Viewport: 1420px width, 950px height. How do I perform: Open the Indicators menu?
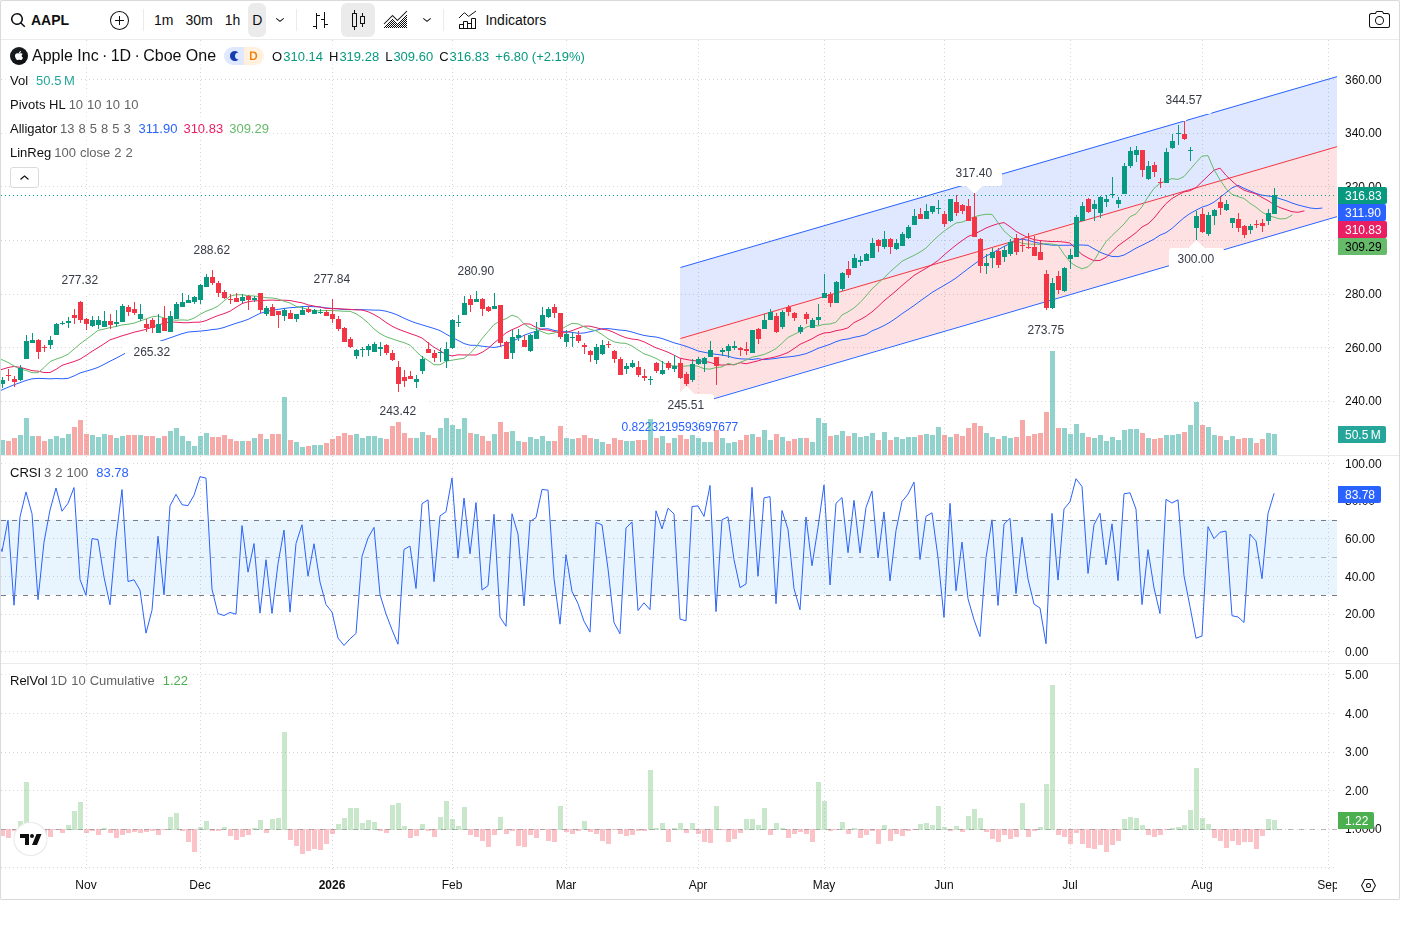click(x=502, y=20)
